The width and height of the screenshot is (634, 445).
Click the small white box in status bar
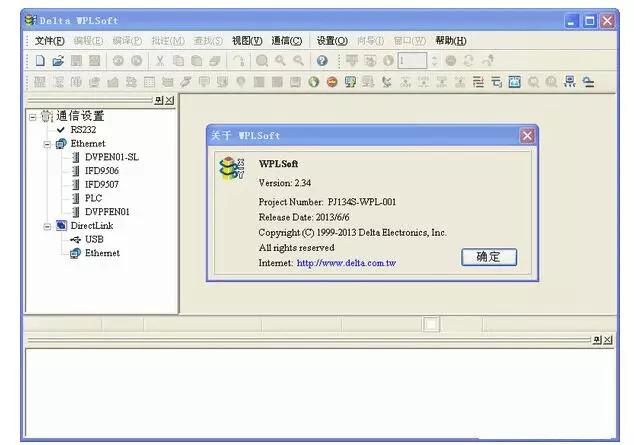click(431, 324)
